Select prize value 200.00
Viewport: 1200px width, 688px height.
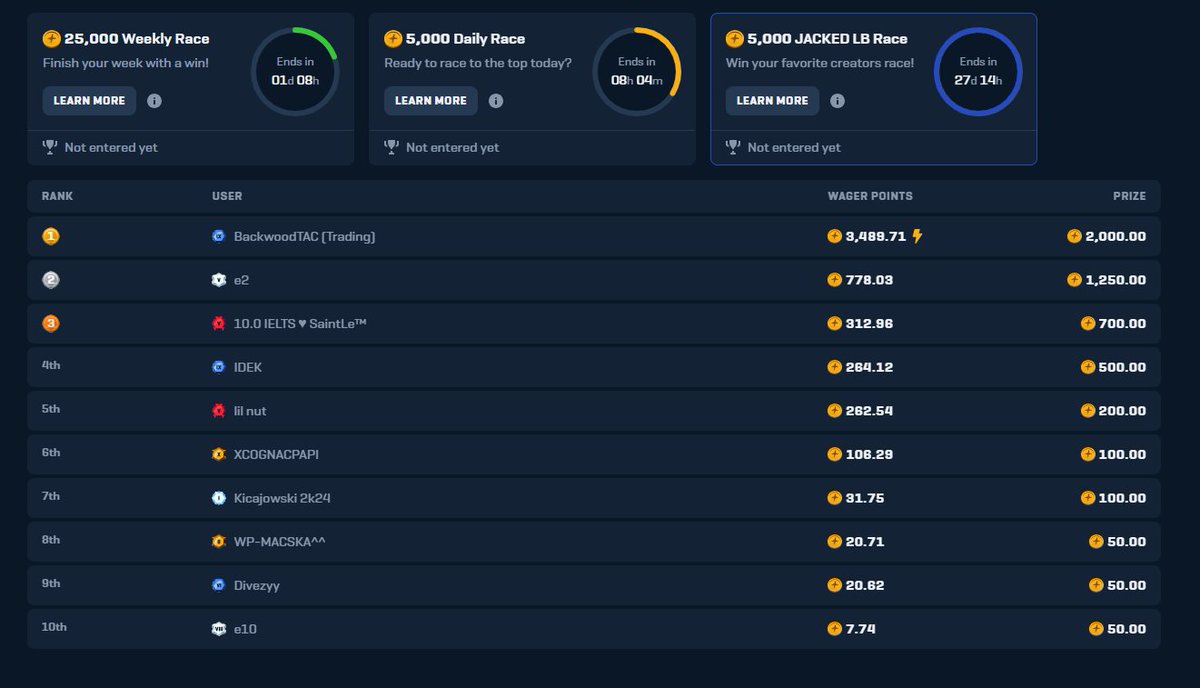point(1123,411)
